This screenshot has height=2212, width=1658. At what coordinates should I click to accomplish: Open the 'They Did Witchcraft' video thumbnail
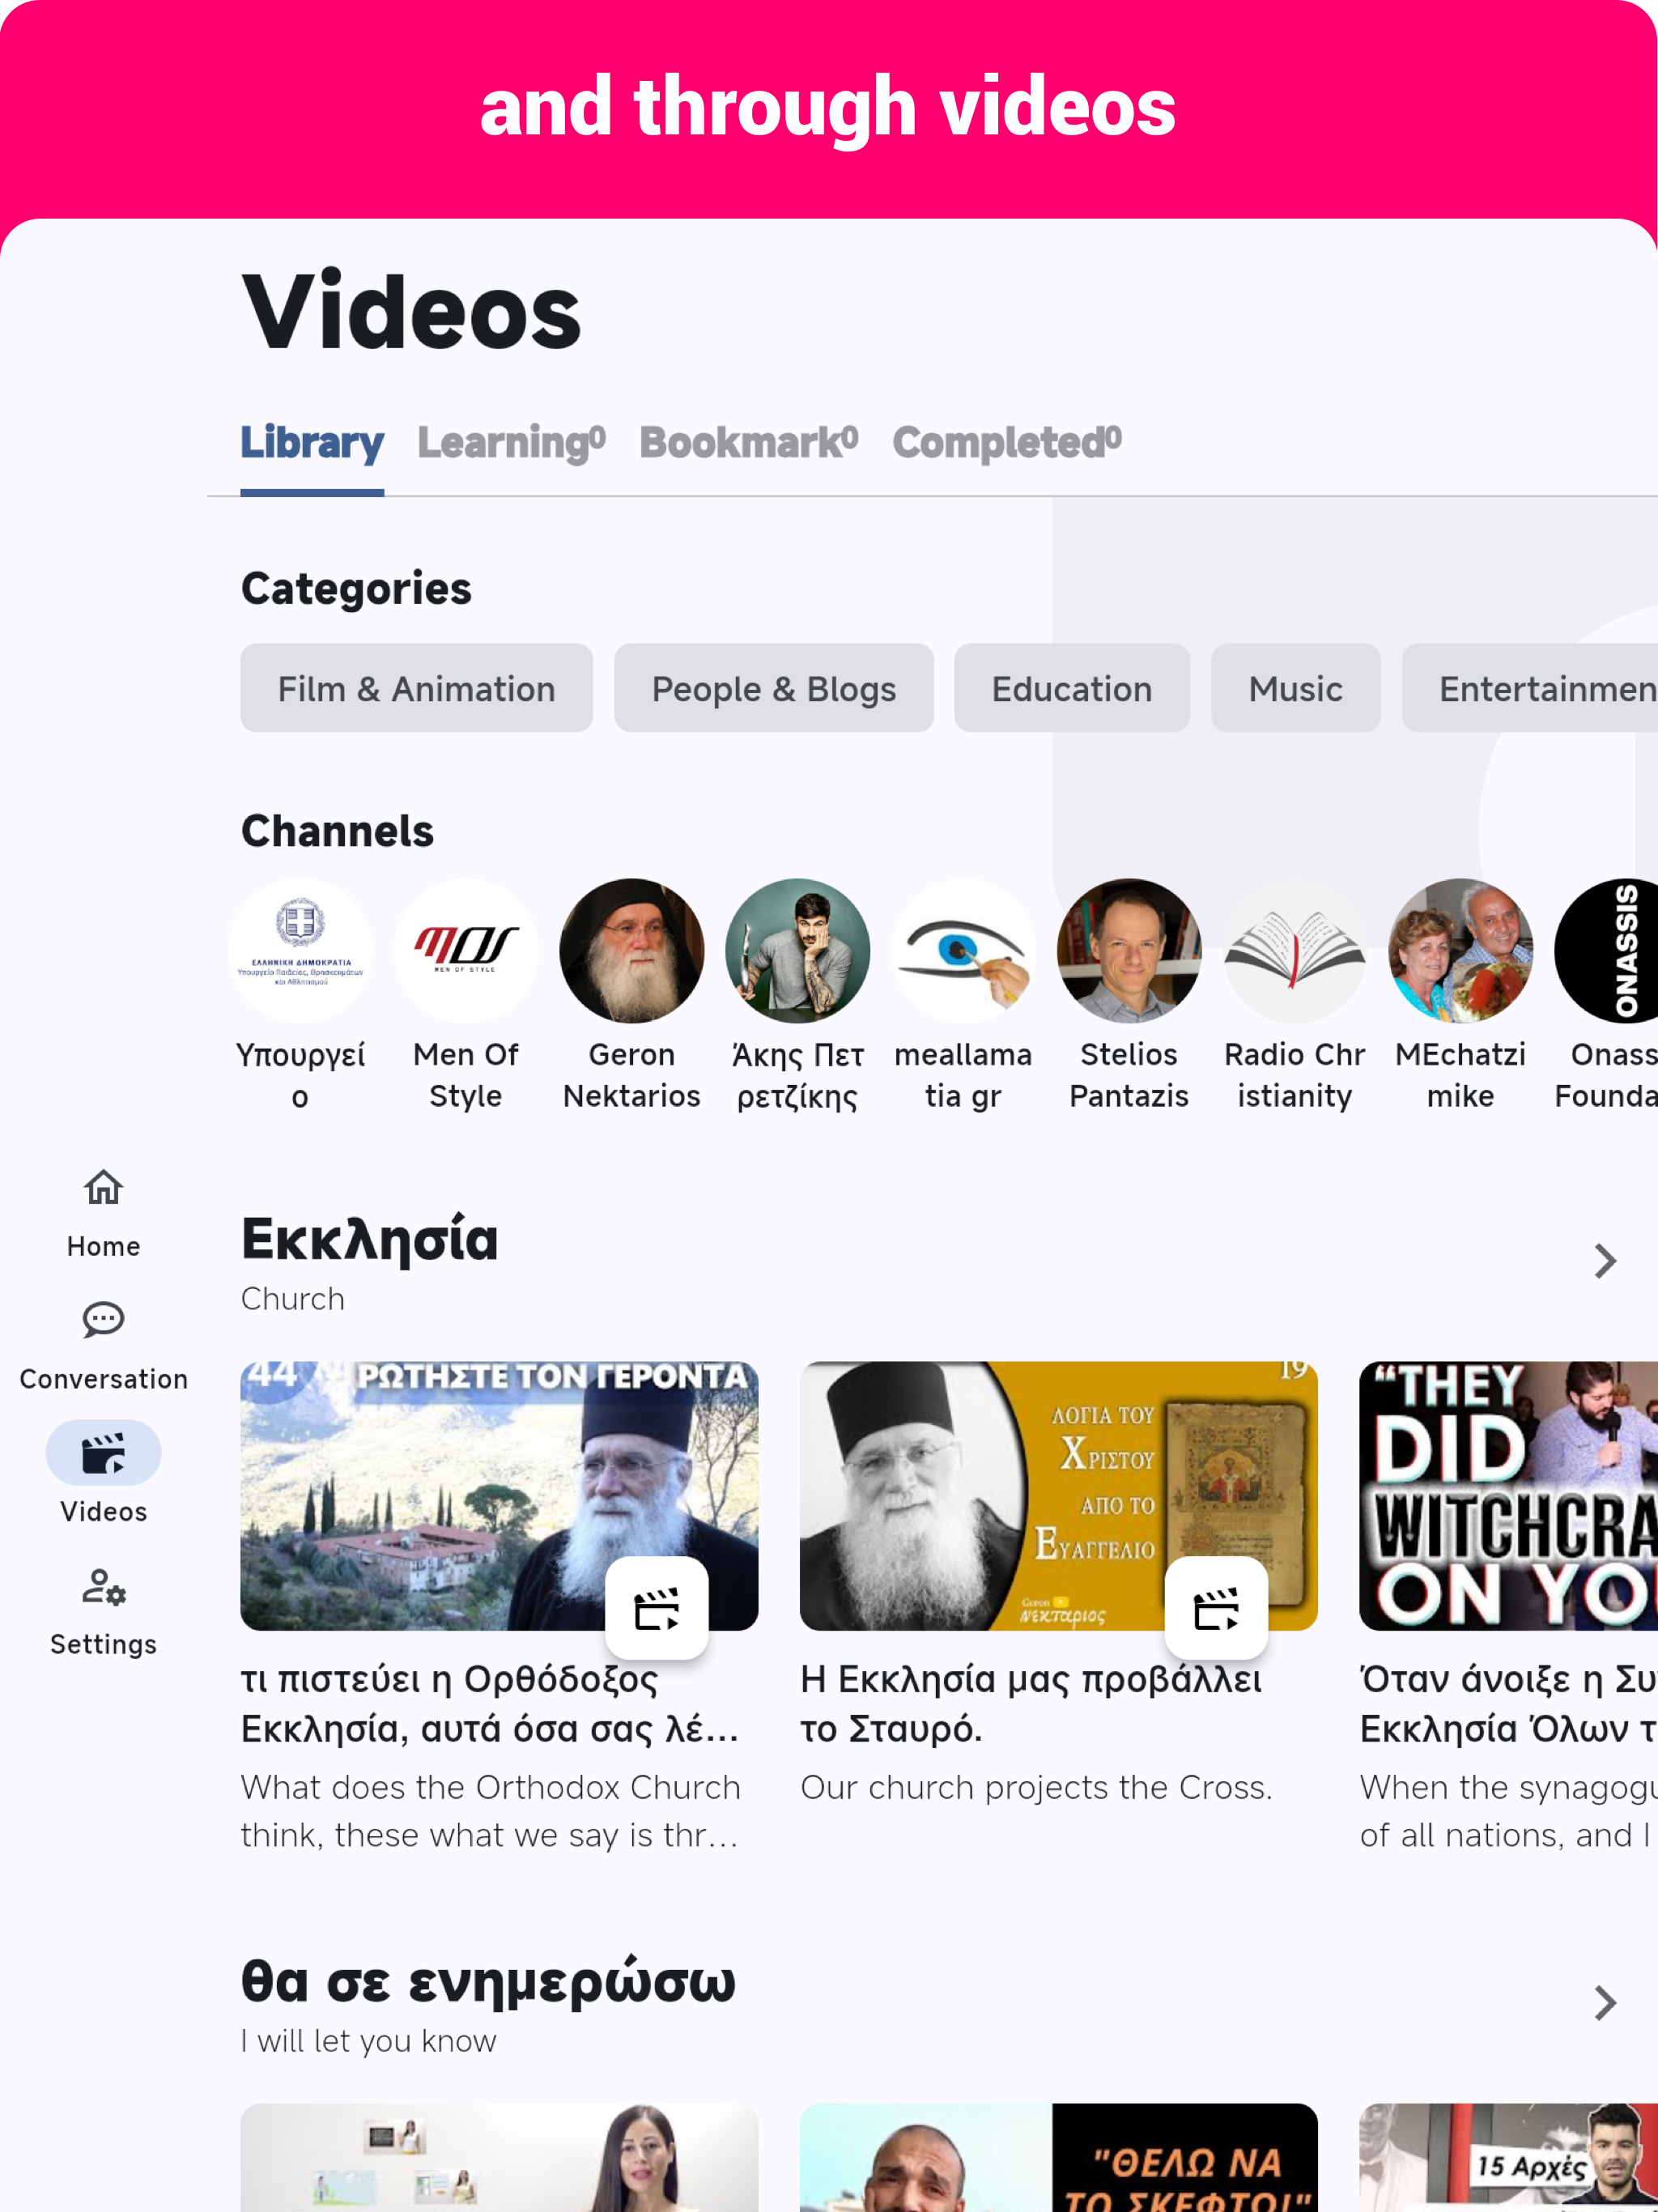(x=1509, y=1496)
